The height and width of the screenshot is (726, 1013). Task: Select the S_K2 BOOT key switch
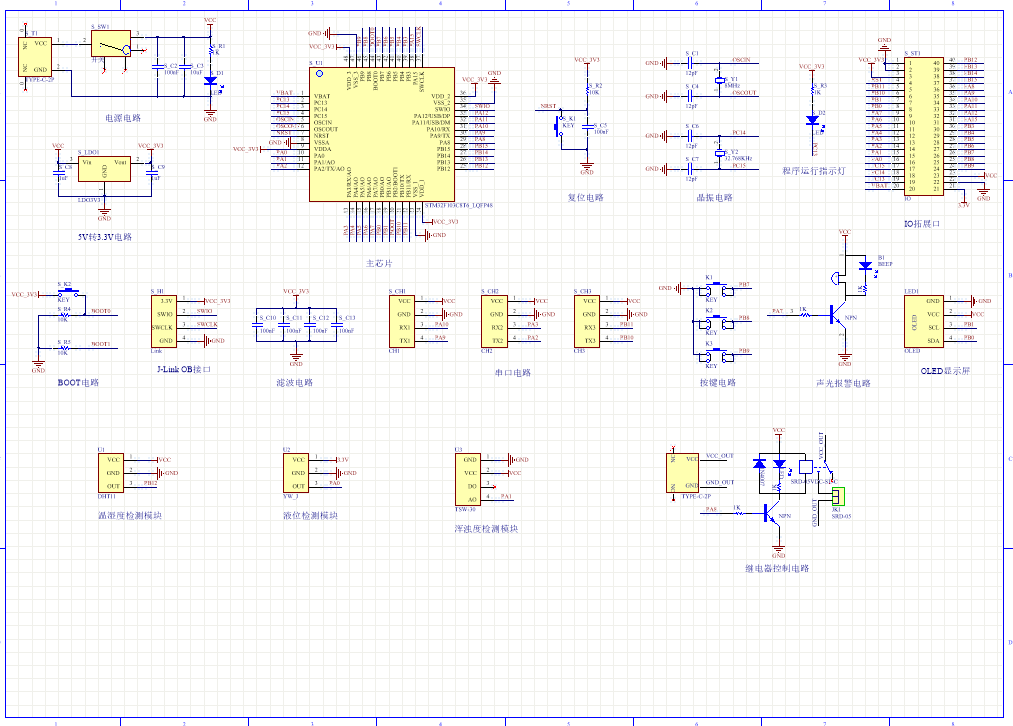(68, 293)
